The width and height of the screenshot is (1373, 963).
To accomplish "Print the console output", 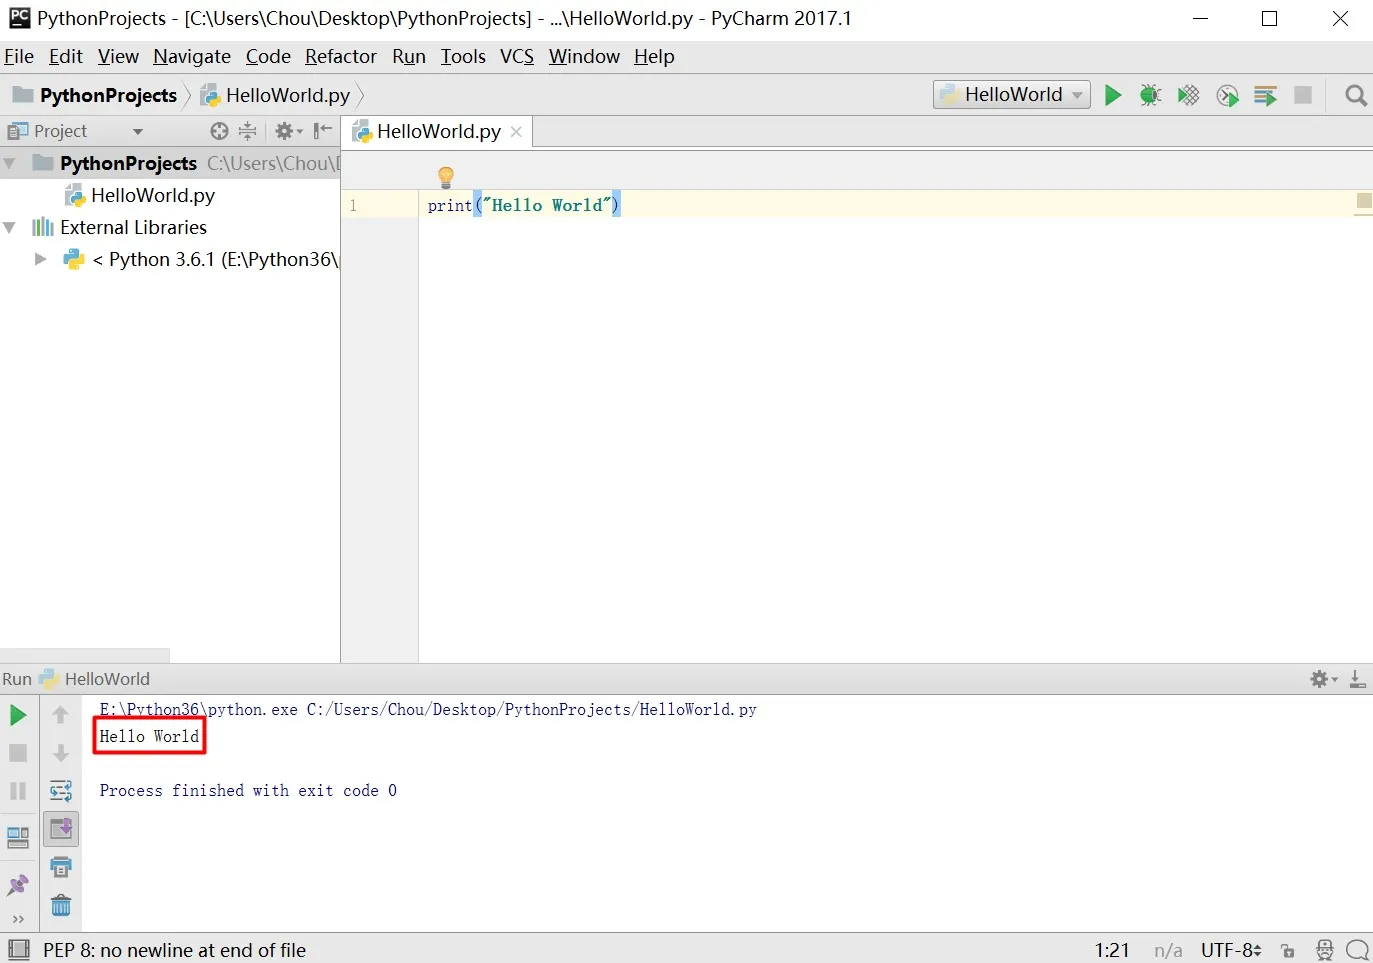I will click(x=61, y=867).
